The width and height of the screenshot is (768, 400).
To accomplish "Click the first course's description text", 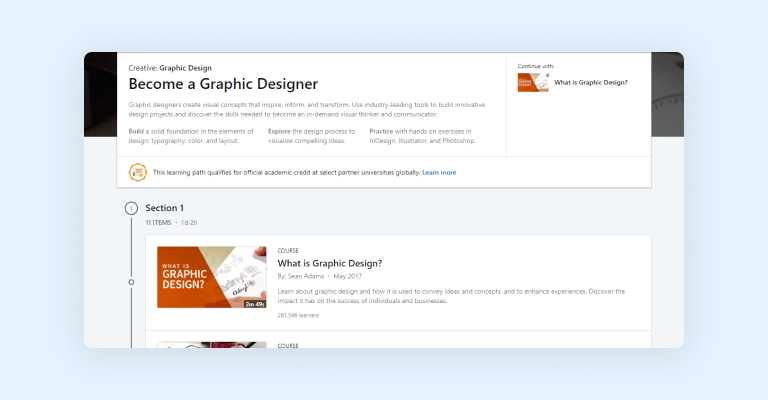I will [x=450, y=295].
